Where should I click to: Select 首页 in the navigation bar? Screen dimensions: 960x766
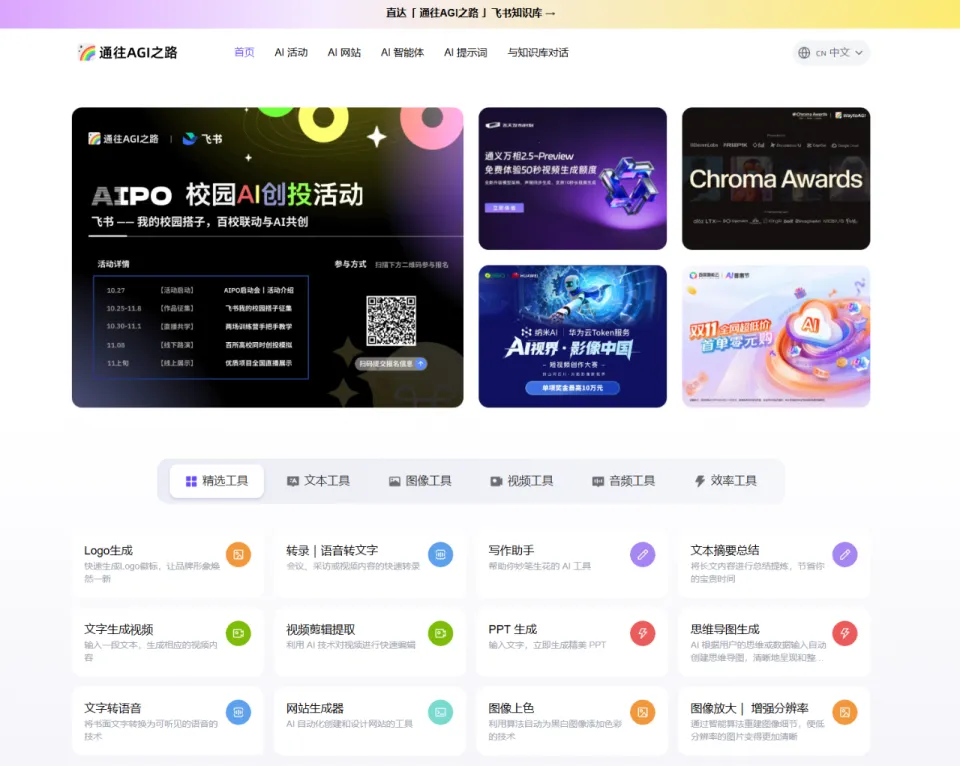point(244,52)
